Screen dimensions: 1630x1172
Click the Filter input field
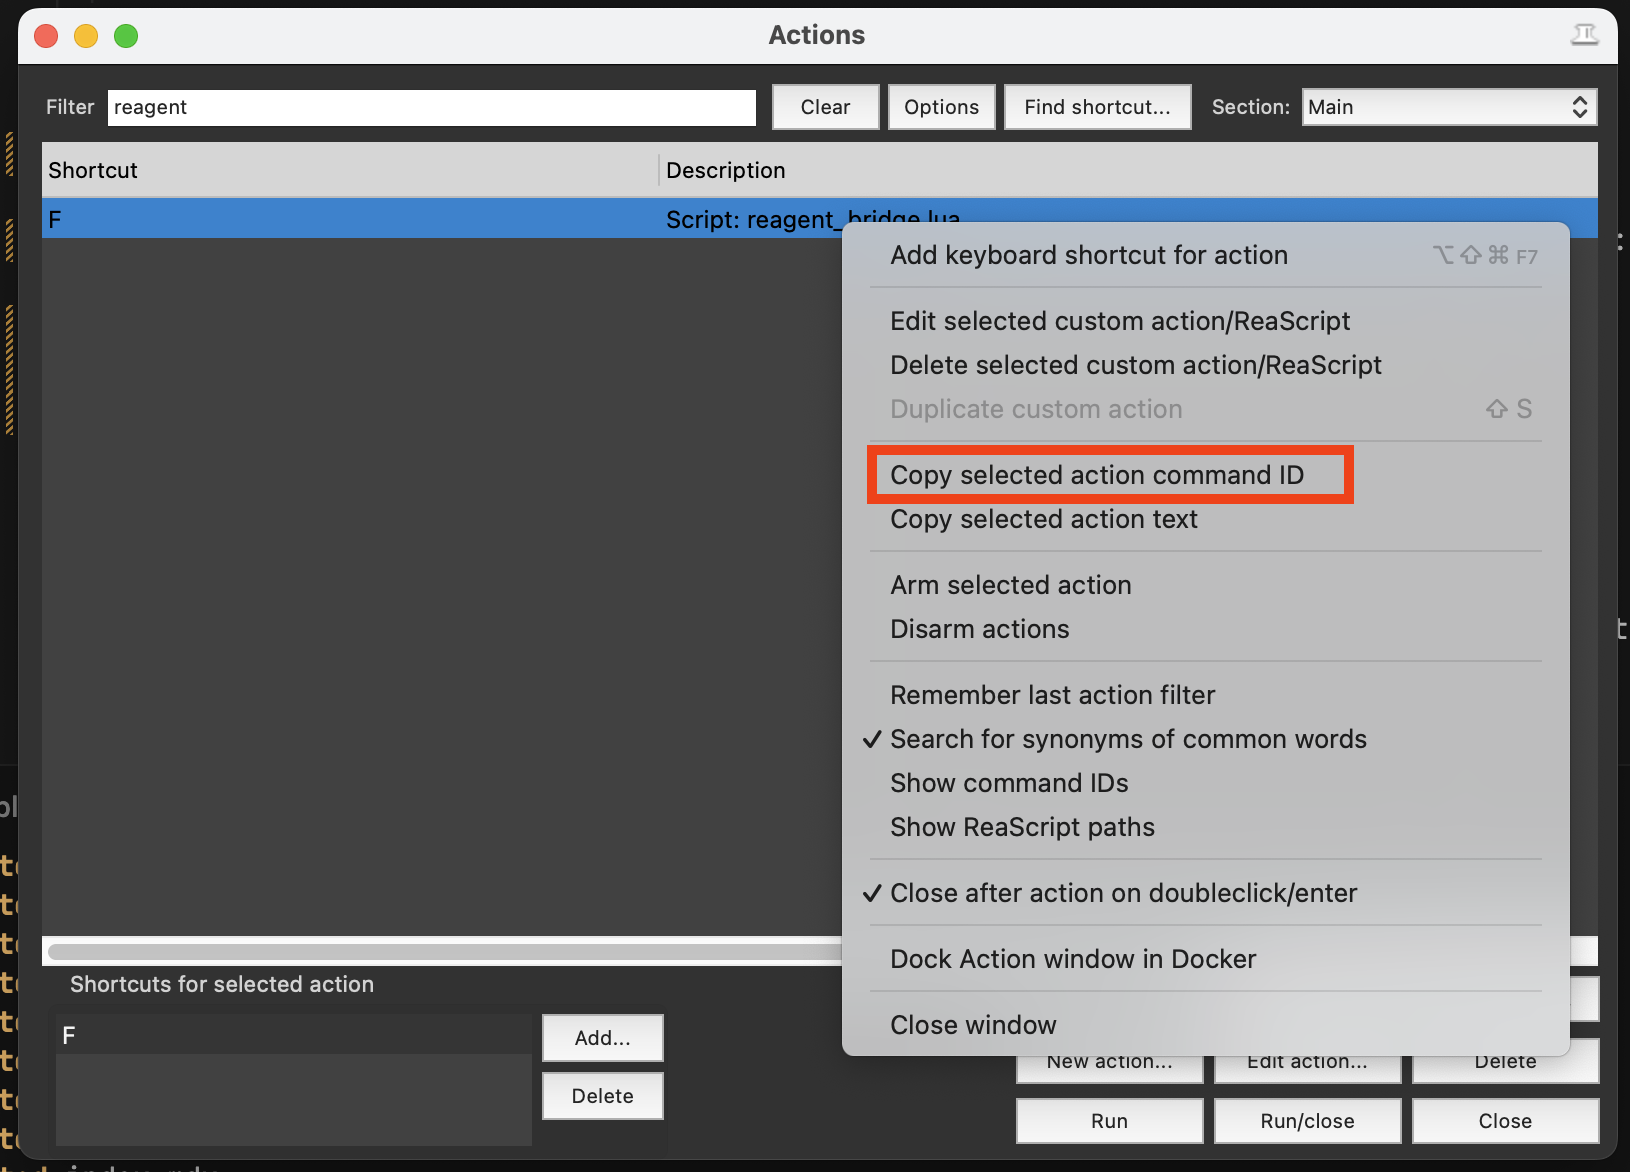(x=430, y=107)
